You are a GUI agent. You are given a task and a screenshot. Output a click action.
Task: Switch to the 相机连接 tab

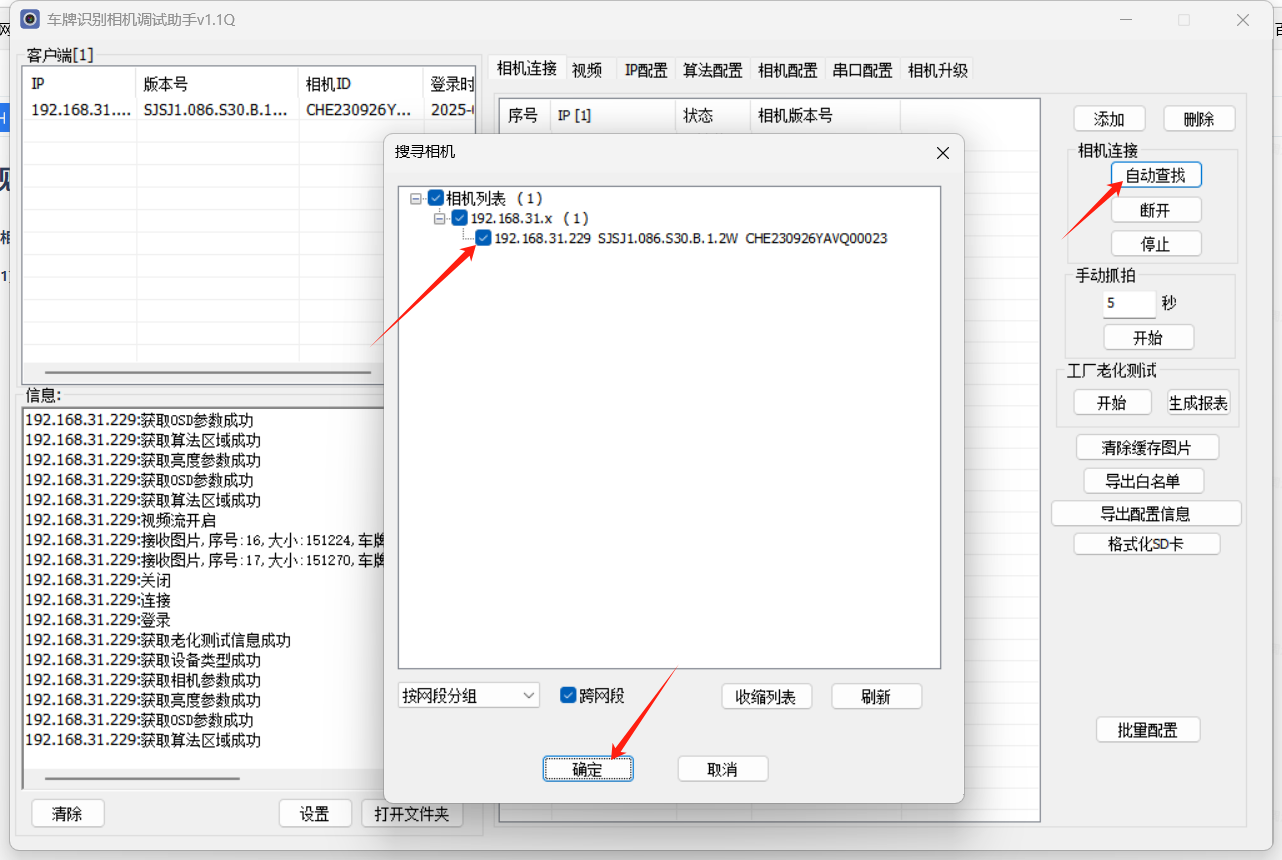[x=527, y=69]
